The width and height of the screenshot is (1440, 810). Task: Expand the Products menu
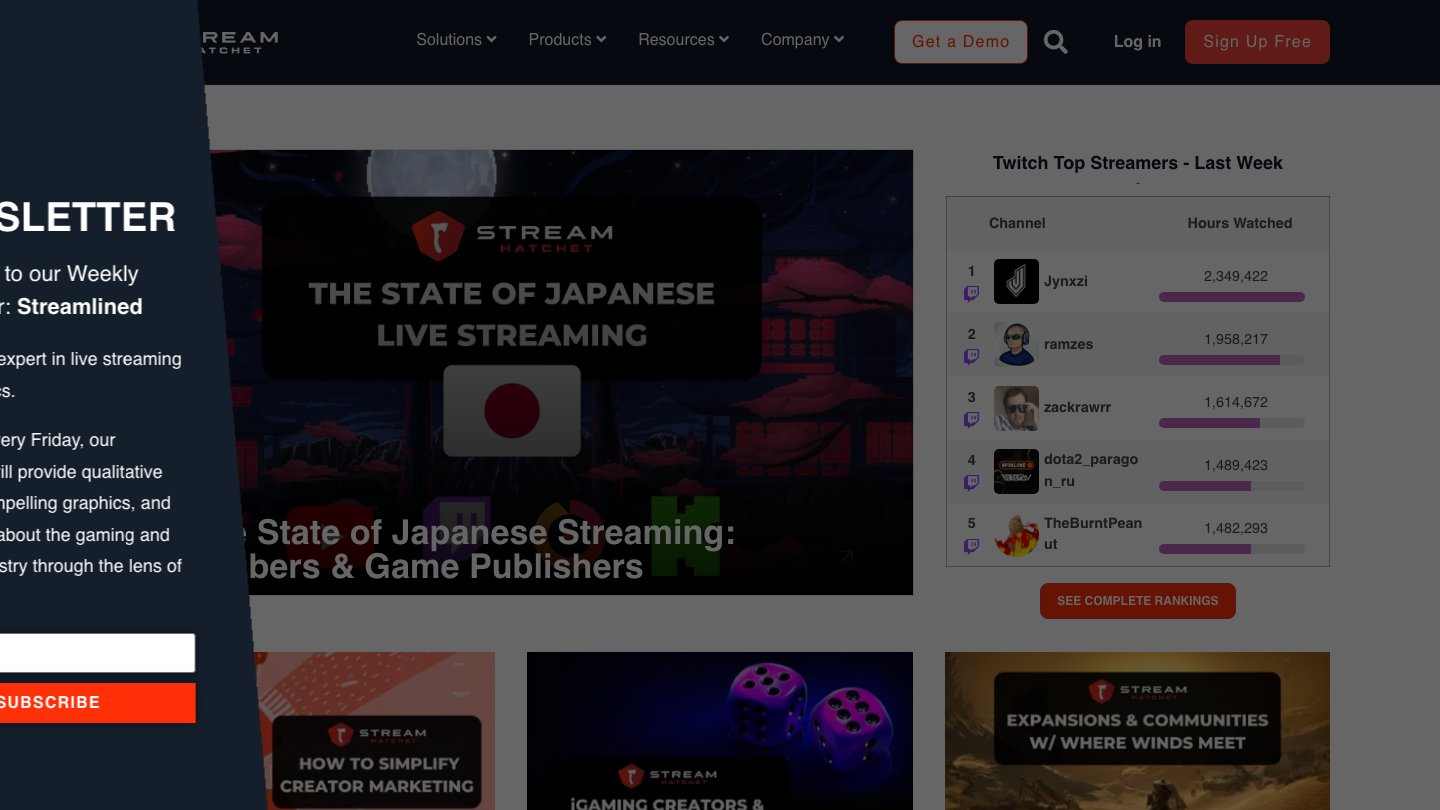pos(567,40)
